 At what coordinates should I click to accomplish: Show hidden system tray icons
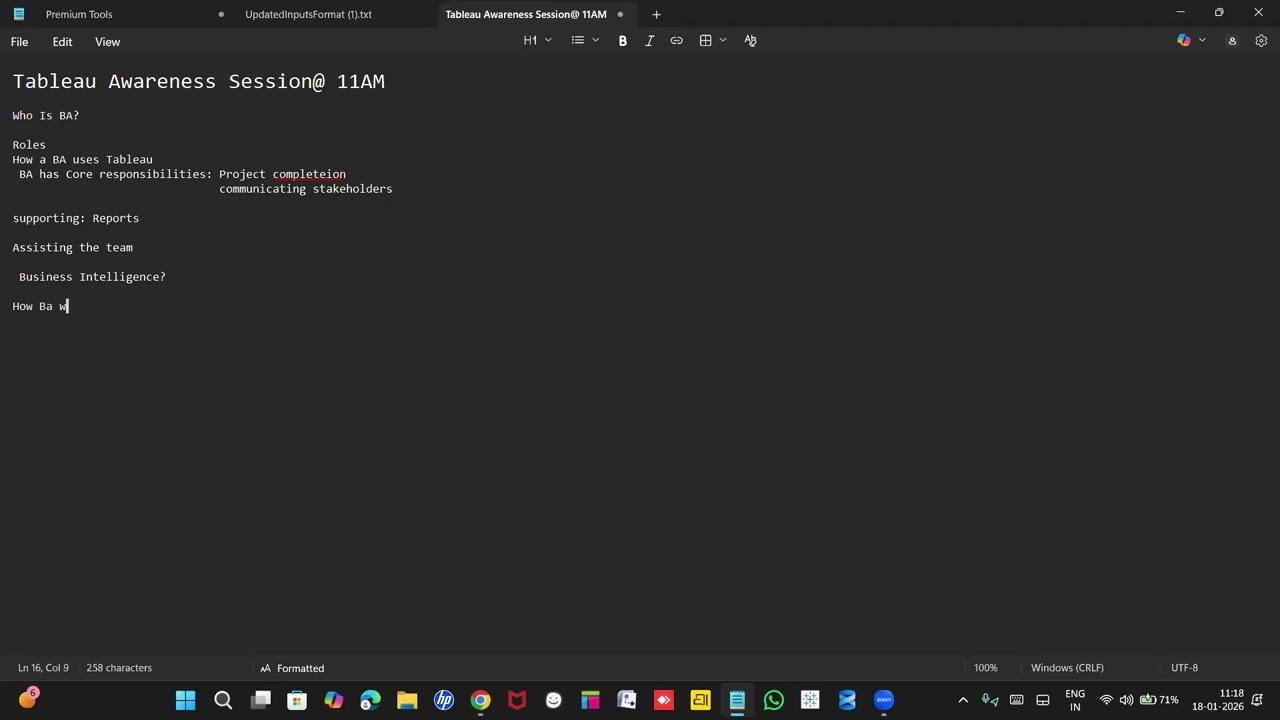(x=963, y=700)
